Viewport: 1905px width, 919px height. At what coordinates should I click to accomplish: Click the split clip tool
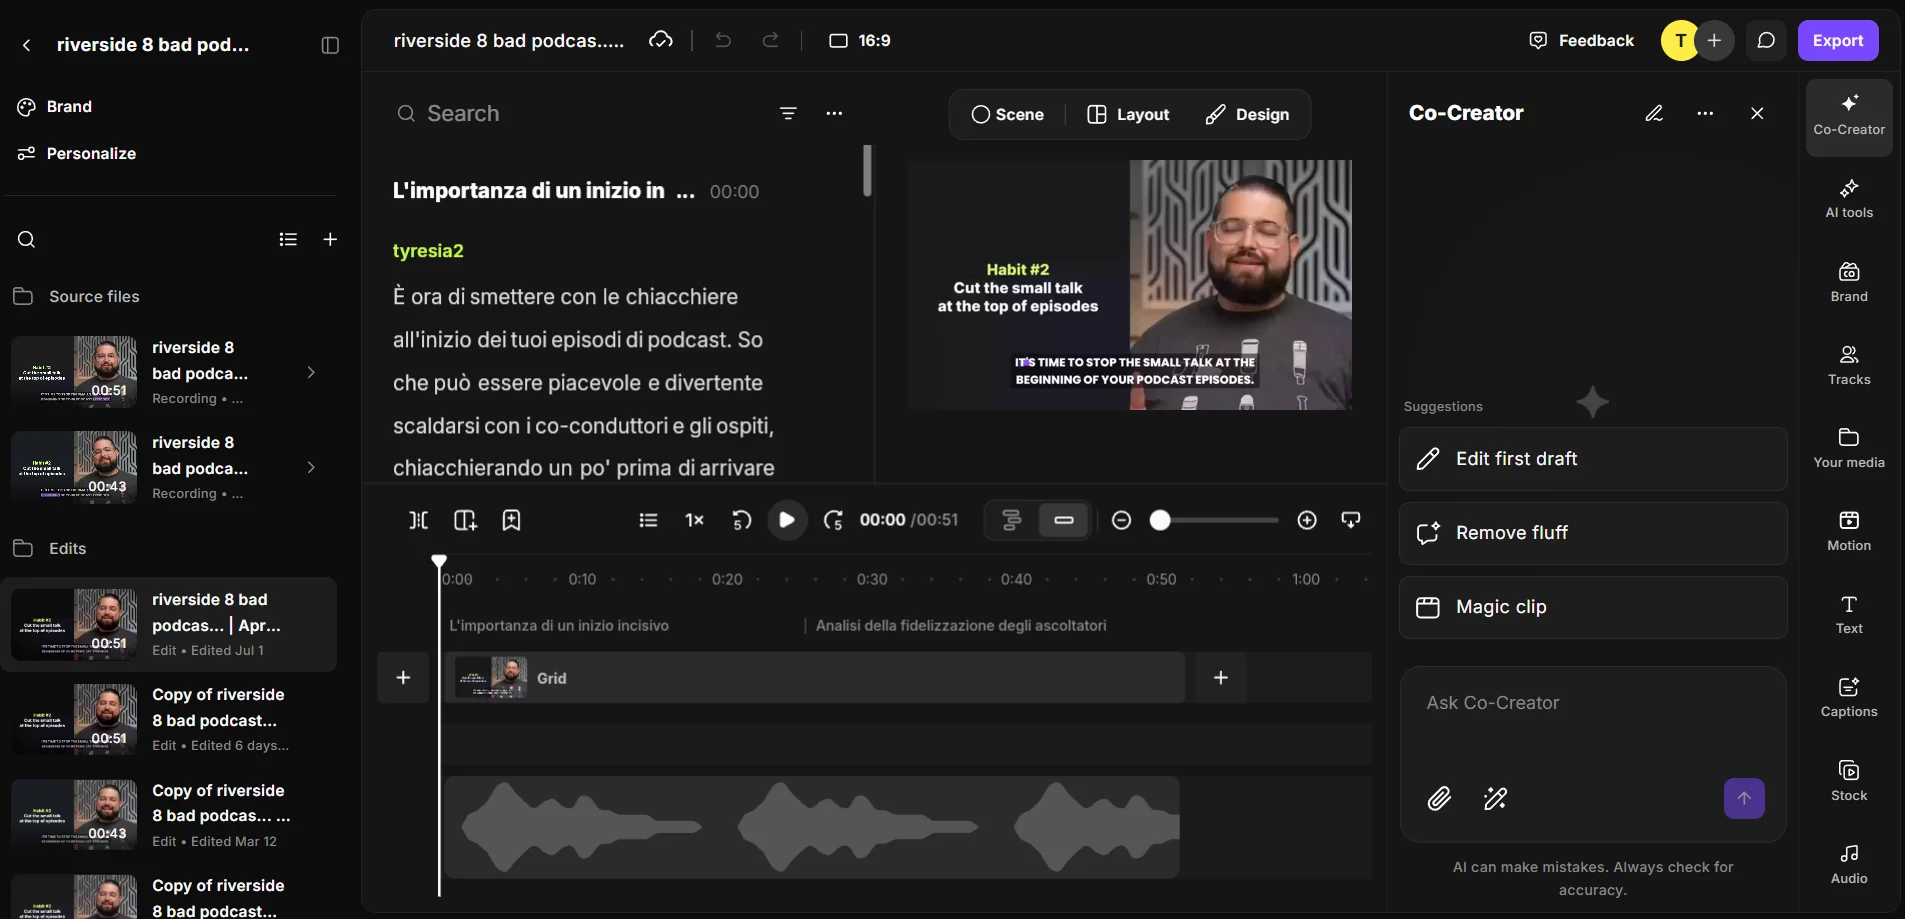(x=418, y=520)
